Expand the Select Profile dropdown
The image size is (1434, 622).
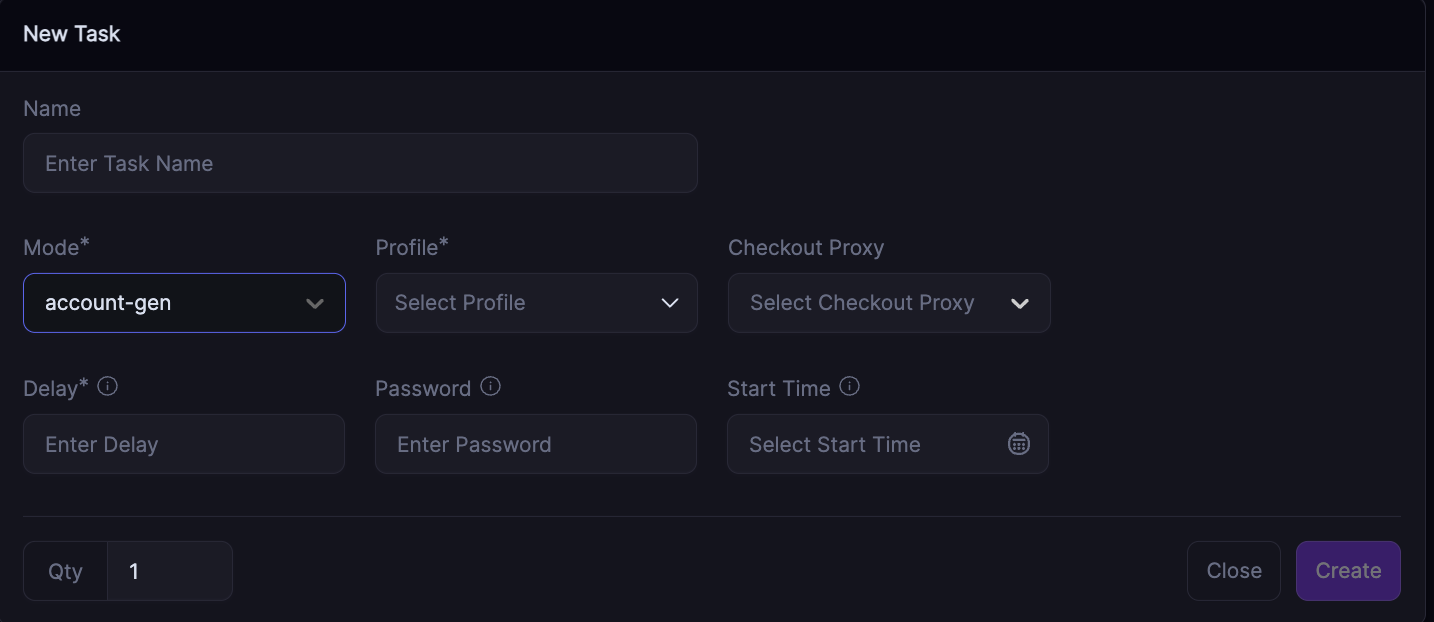(520, 303)
